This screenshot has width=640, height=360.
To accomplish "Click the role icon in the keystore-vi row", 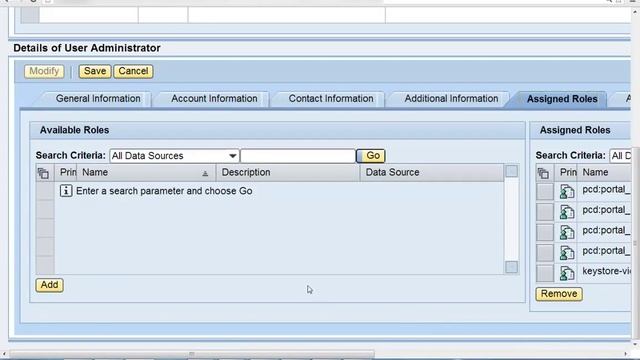I will click(567, 273).
